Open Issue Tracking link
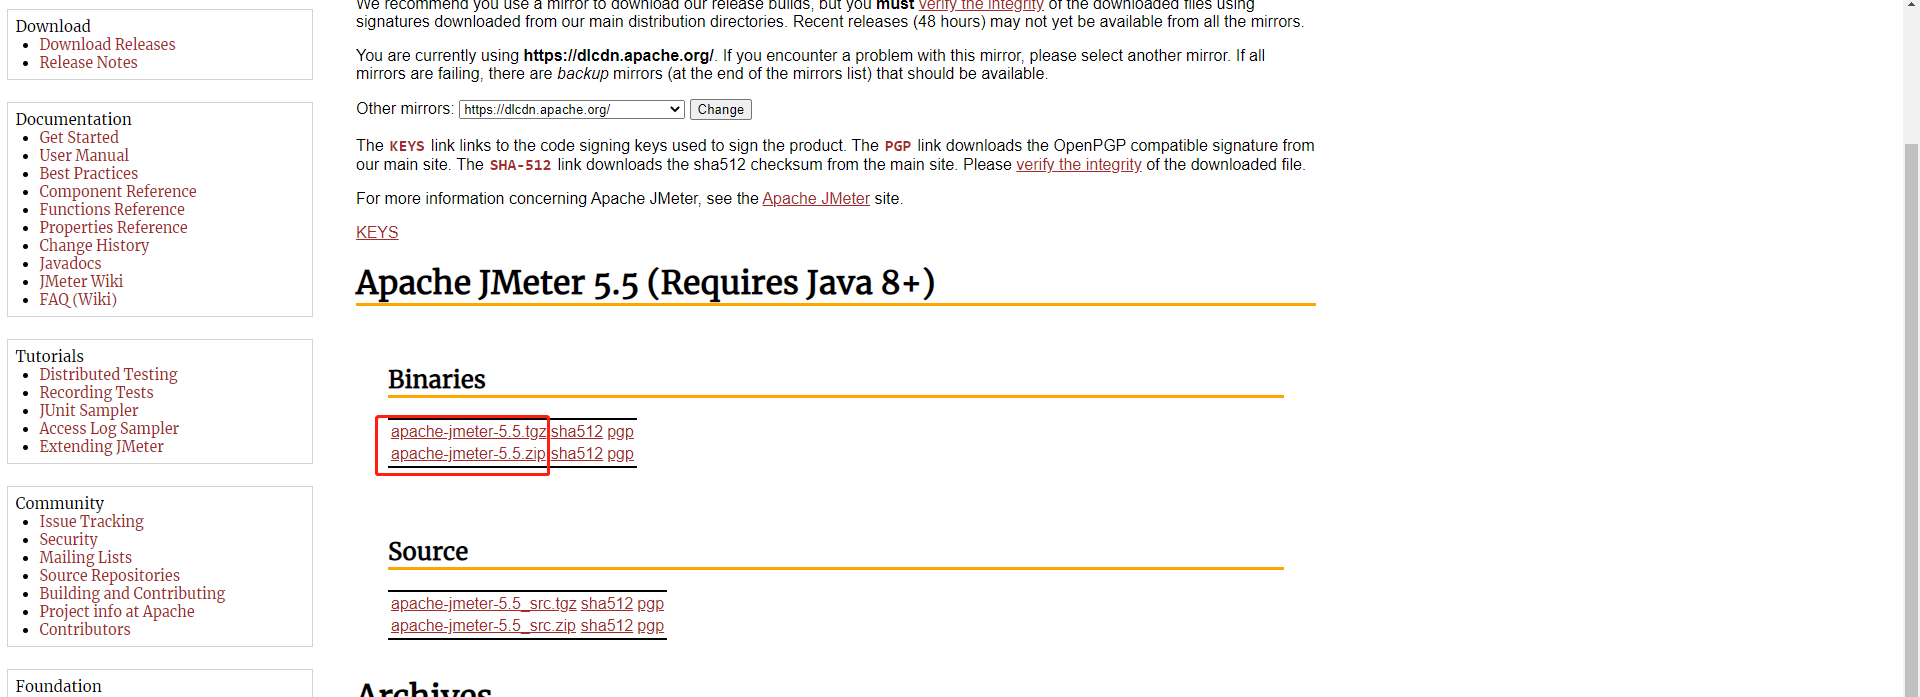This screenshot has width=1920, height=697. pos(91,521)
